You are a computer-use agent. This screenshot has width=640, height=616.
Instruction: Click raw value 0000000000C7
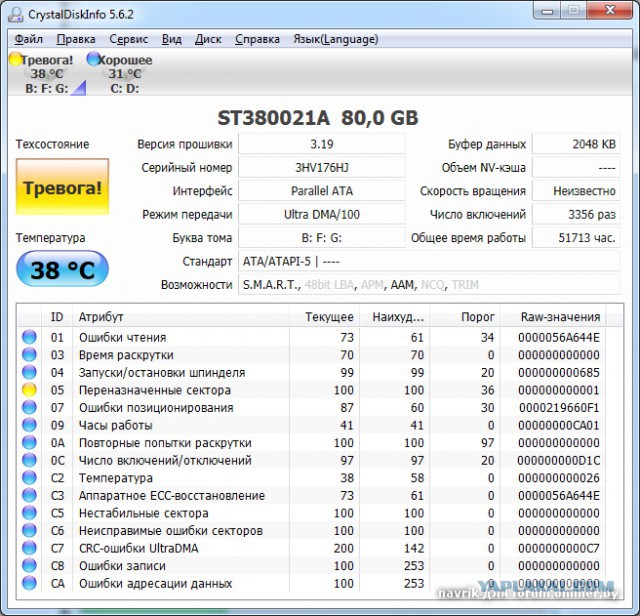(x=559, y=548)
